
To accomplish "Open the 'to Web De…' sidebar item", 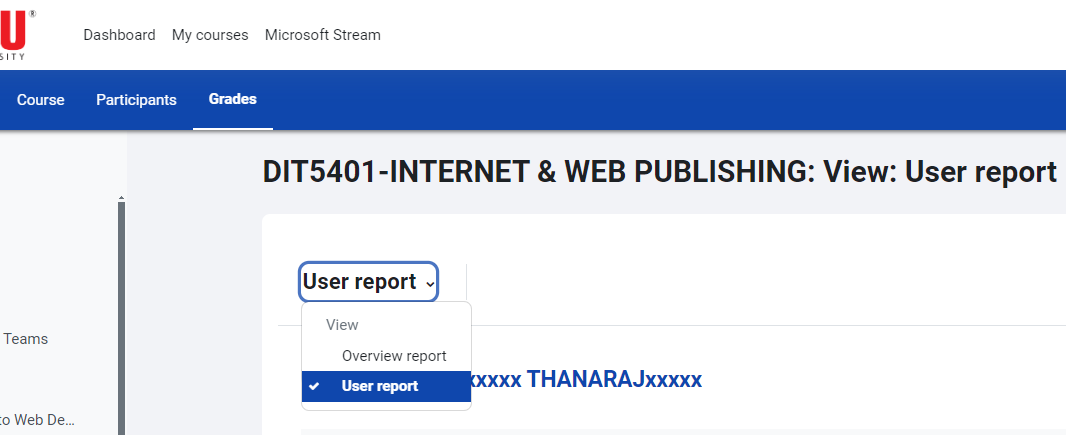I will click(x=38, y=420).
